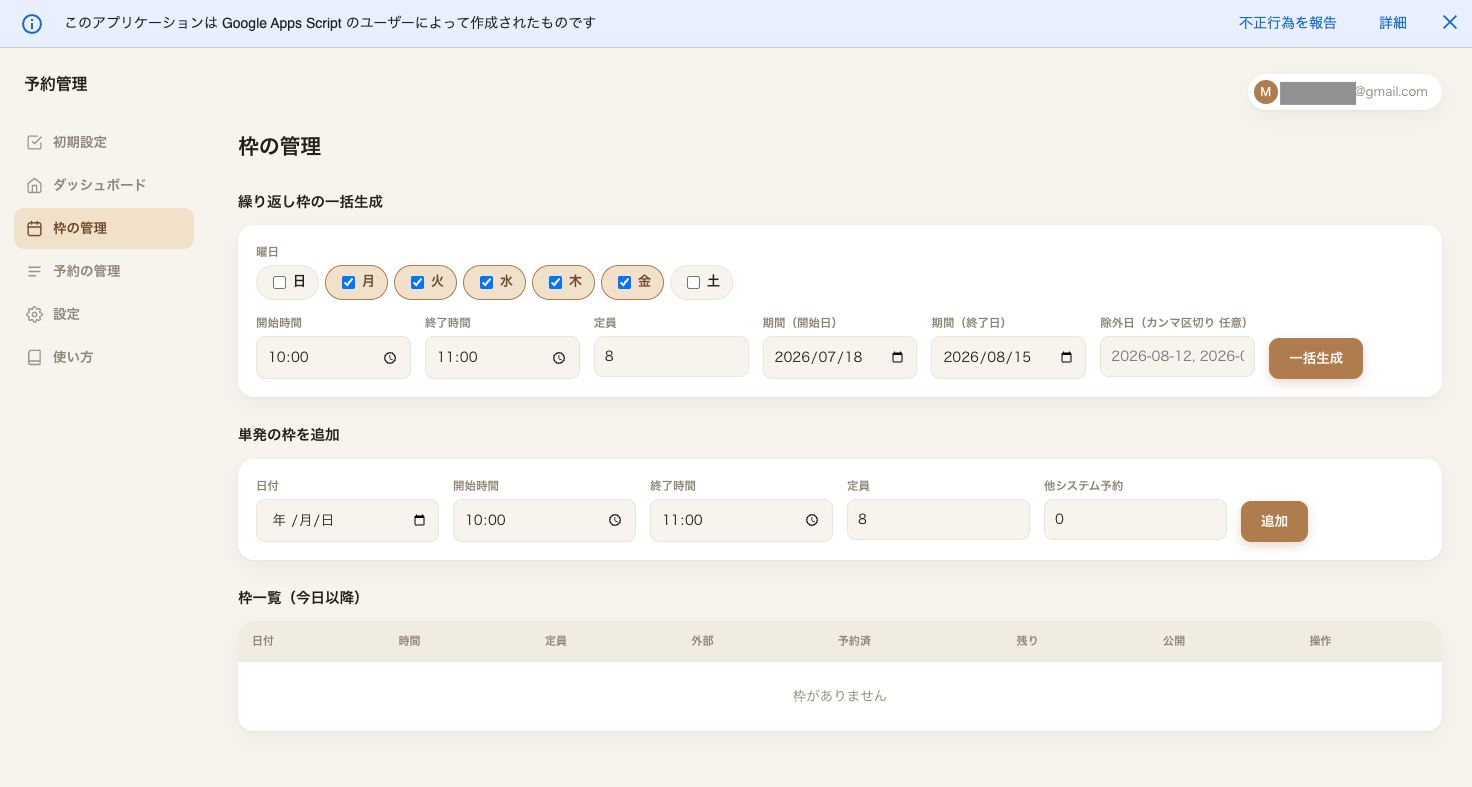
Task: Click the 2026/08/15 end date value
Action: pyautogui.click(x=987, y=357)
